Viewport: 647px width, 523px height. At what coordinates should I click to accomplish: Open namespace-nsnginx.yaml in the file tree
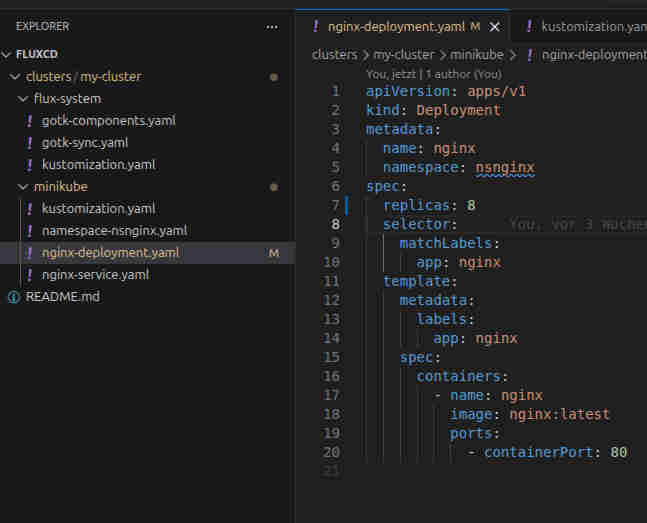114,231
